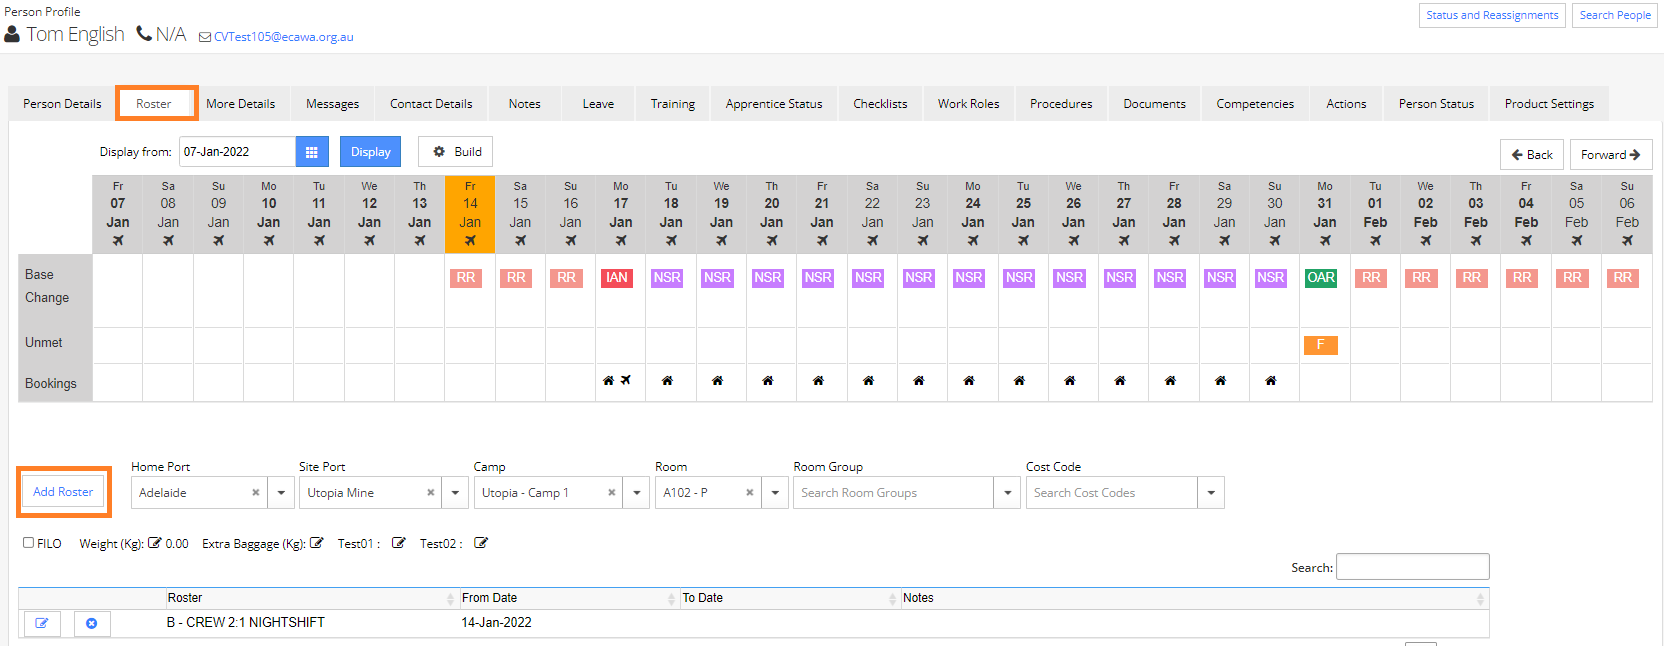Click the Status and Reassignments button

tap(1492, 15)
